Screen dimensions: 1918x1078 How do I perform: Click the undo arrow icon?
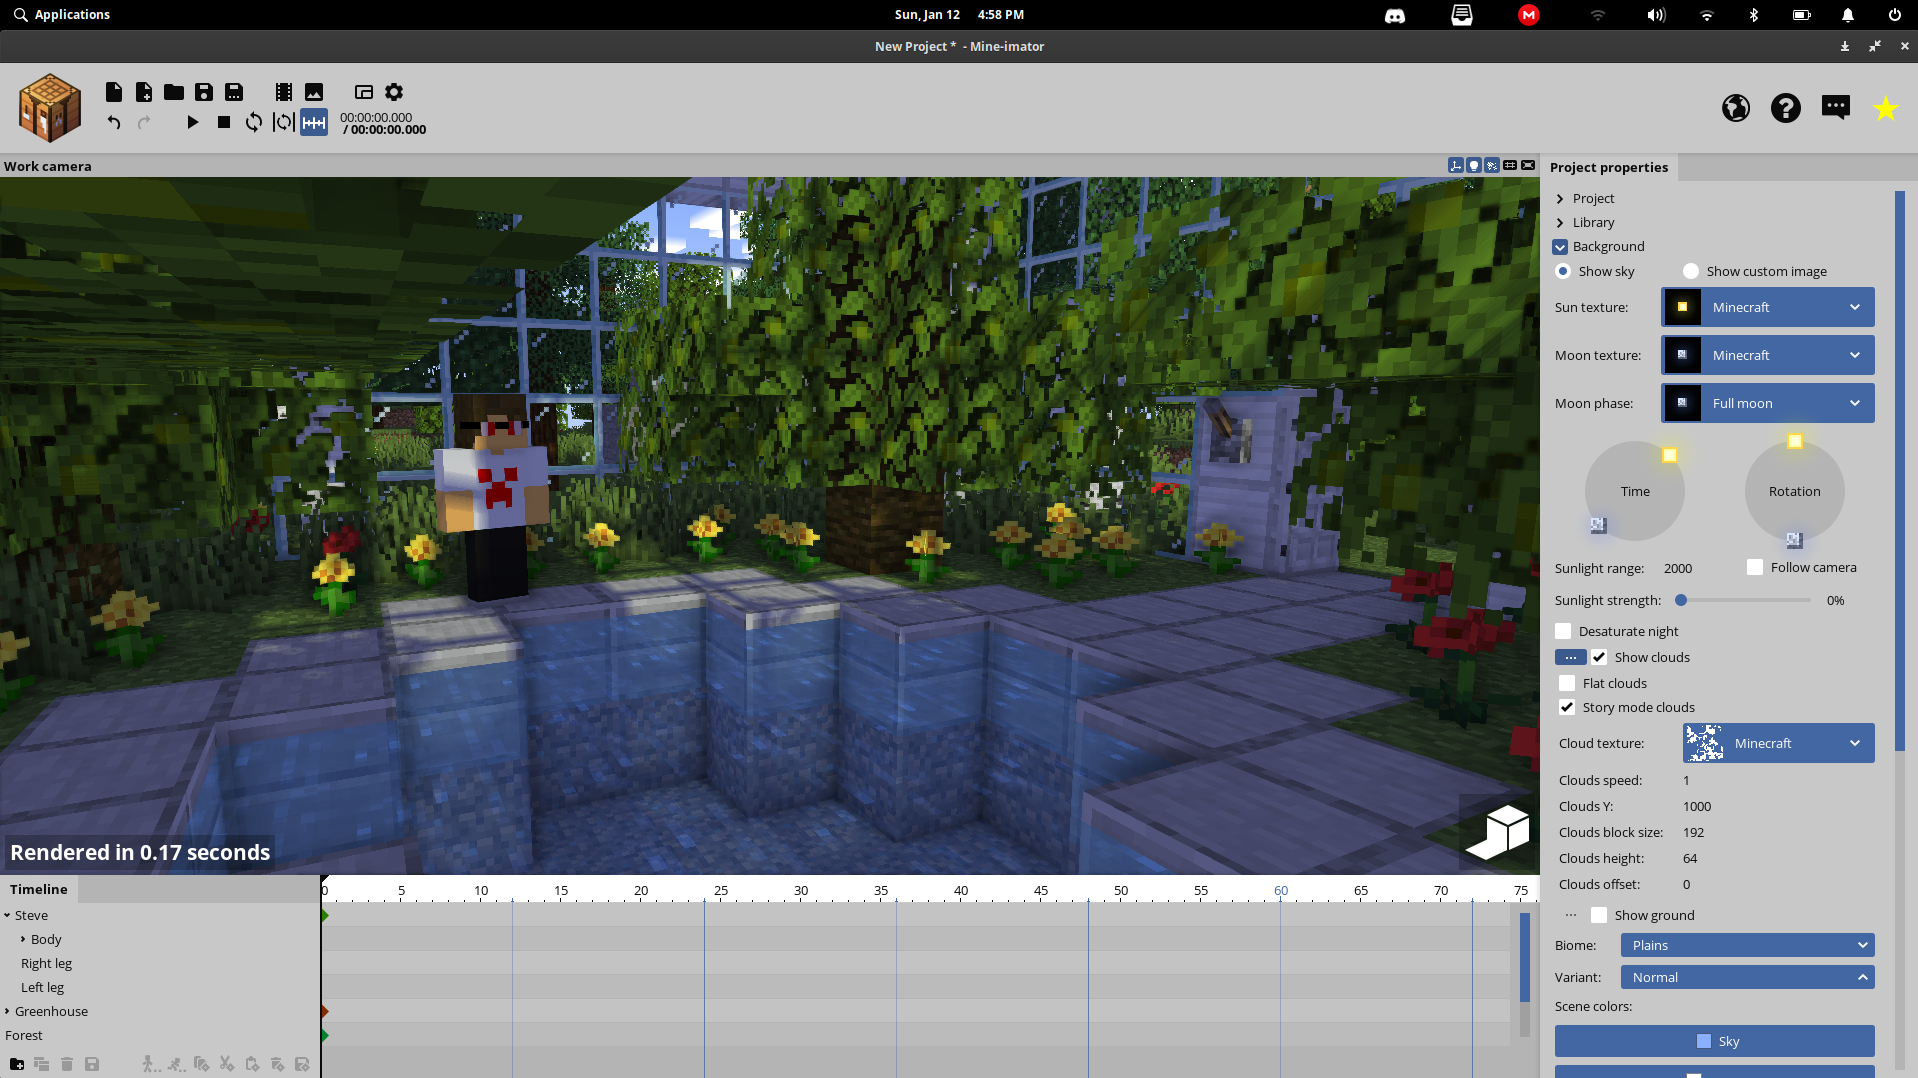click(114, 122)
